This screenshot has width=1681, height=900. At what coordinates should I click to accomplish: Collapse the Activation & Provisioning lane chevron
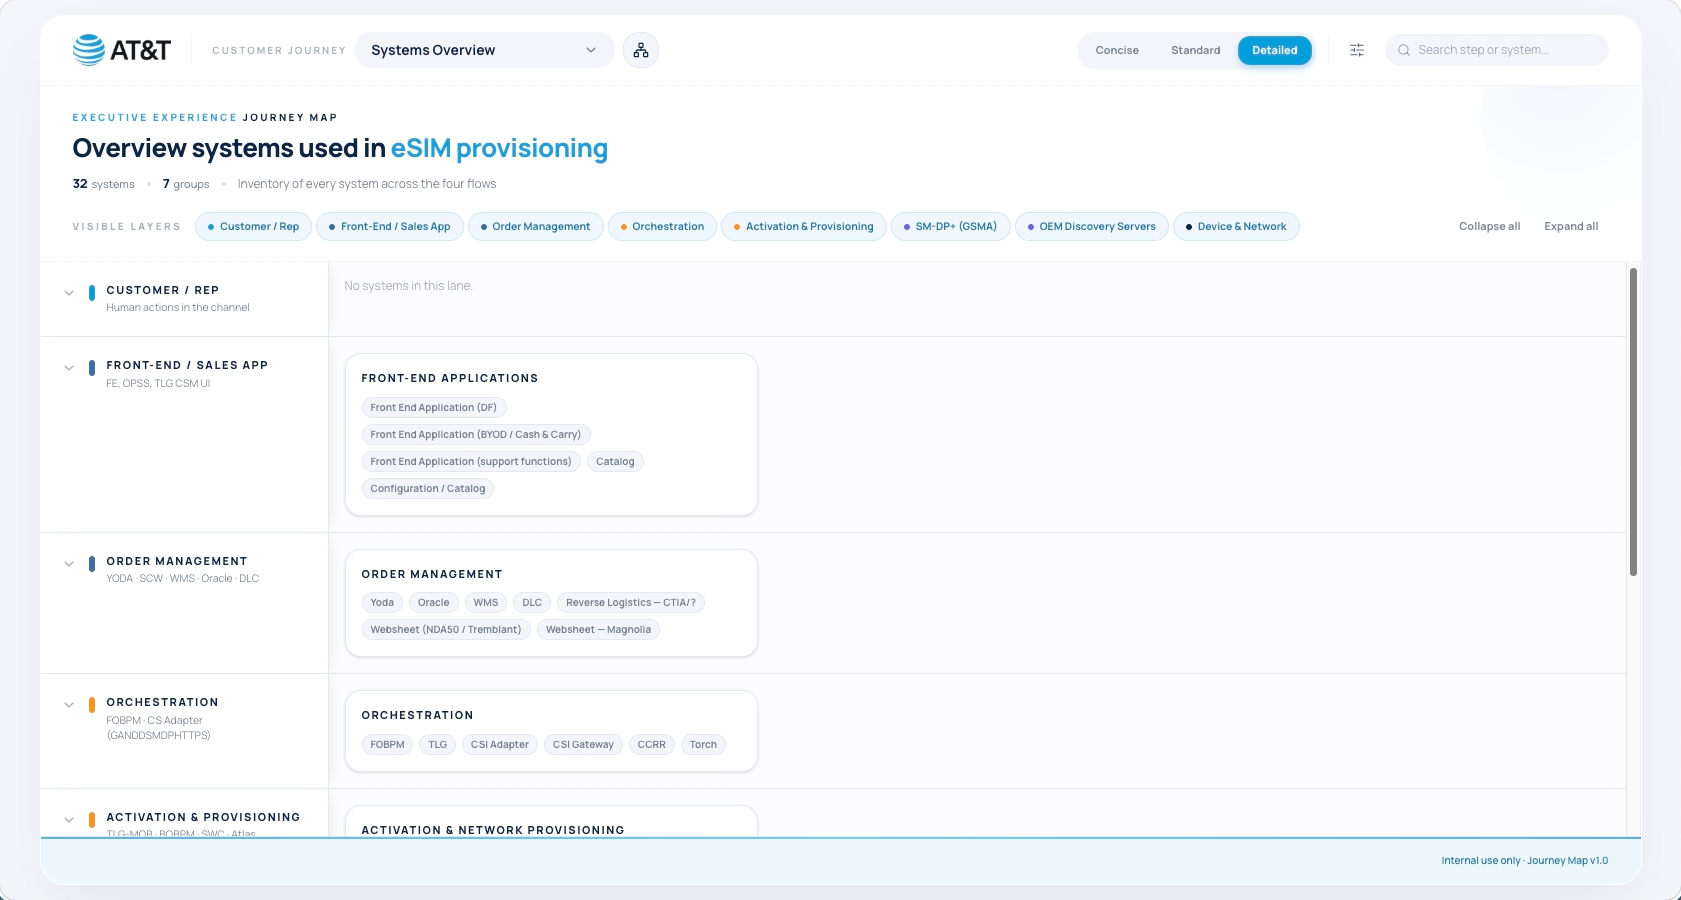[69, 820]
